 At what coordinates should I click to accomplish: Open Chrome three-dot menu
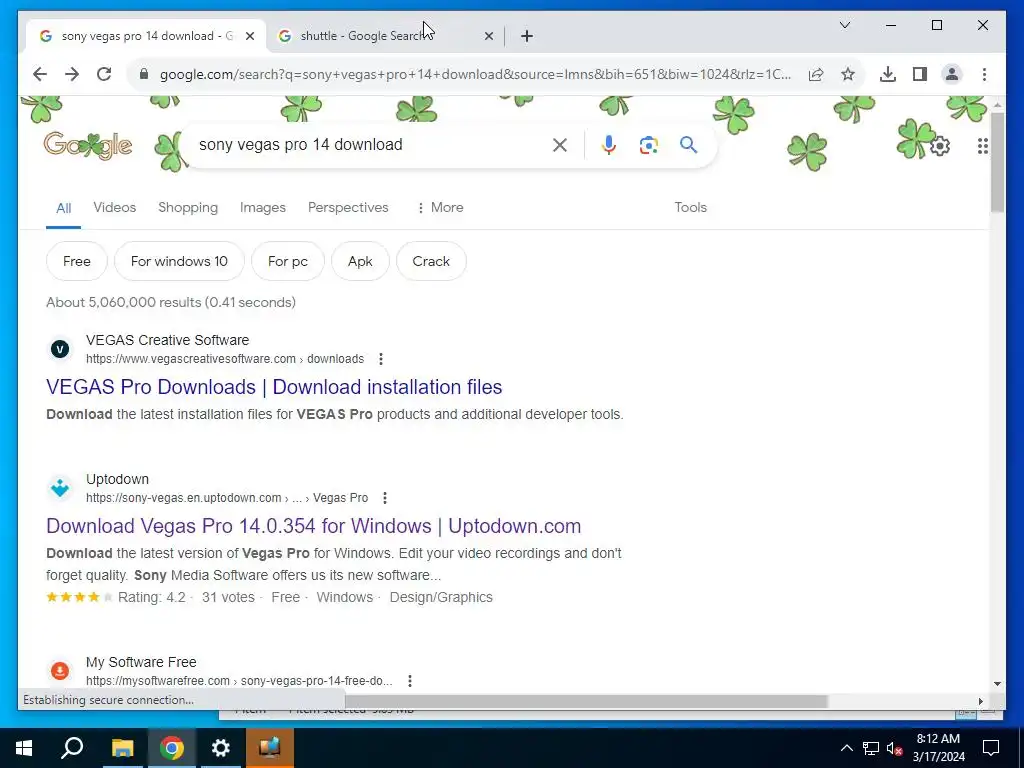tap(984, 74)
